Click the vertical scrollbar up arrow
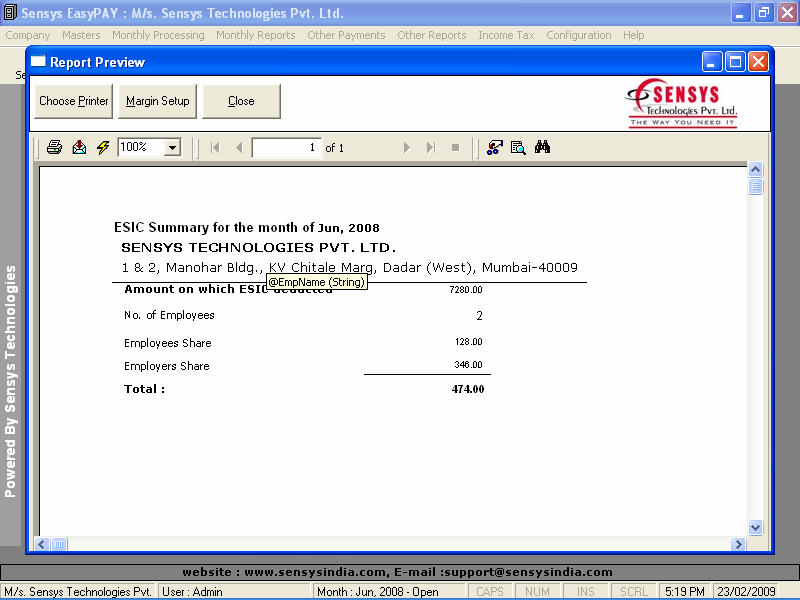 pyautogui.click(x=755, y=169)
